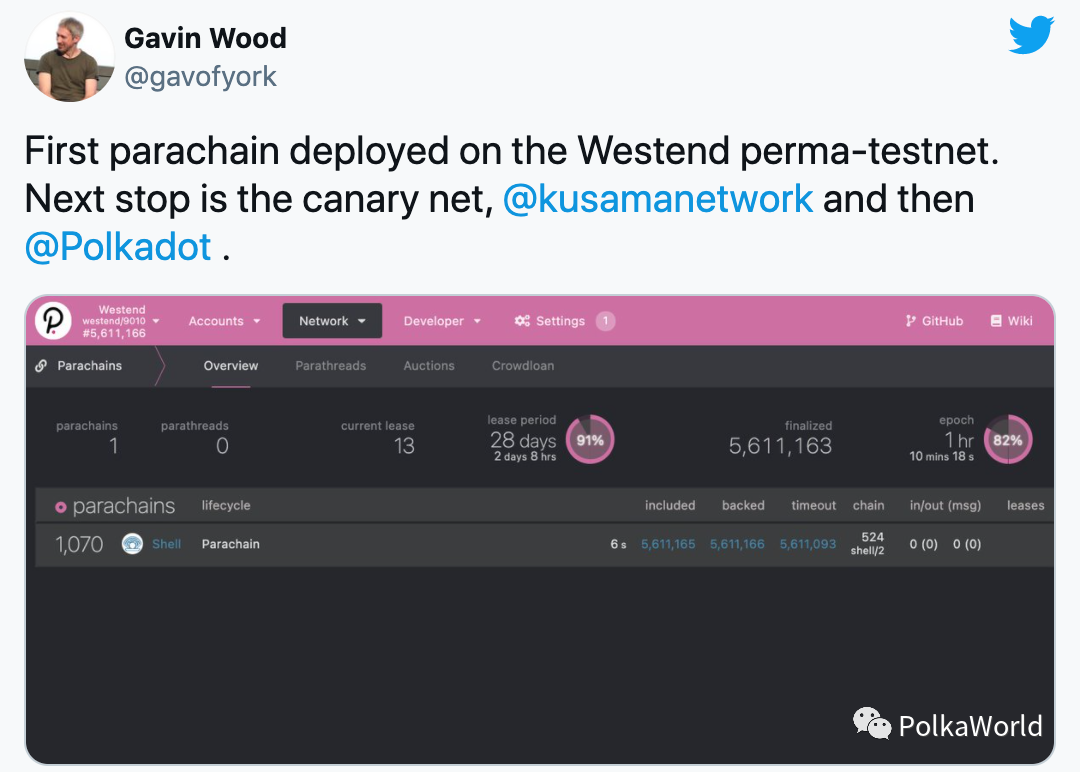
Task: Open the Crowdloan tab
Action: (522, 366)
